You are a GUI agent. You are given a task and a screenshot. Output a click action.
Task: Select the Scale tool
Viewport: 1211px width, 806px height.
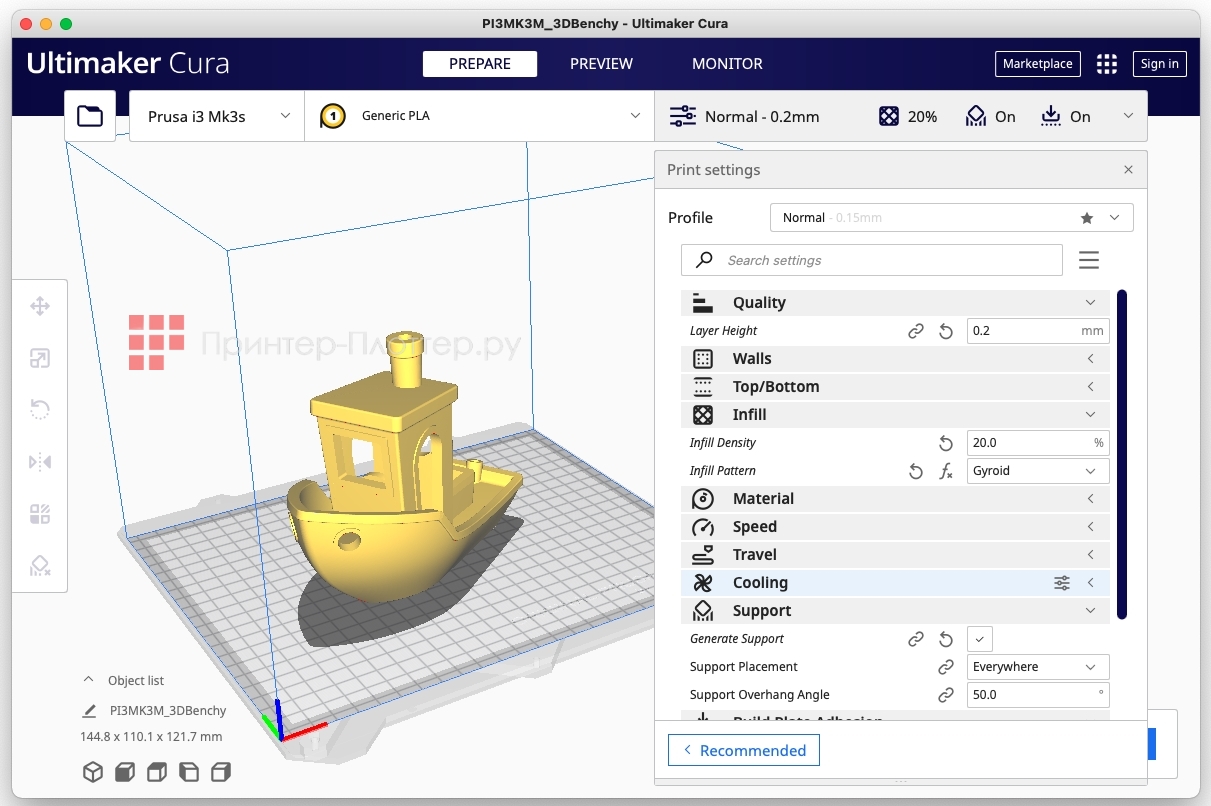point(40,358)
